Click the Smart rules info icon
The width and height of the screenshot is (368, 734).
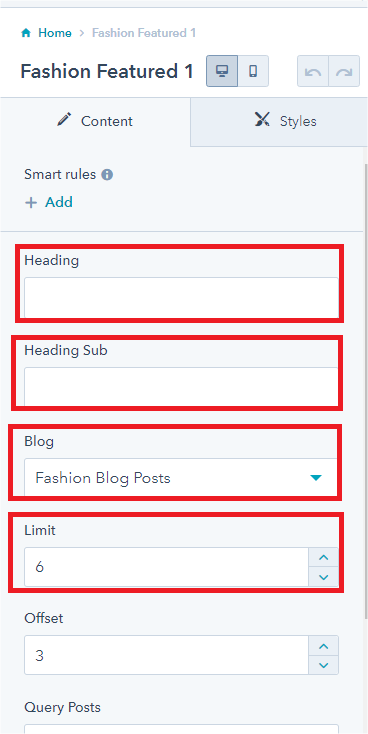(107, 175)
